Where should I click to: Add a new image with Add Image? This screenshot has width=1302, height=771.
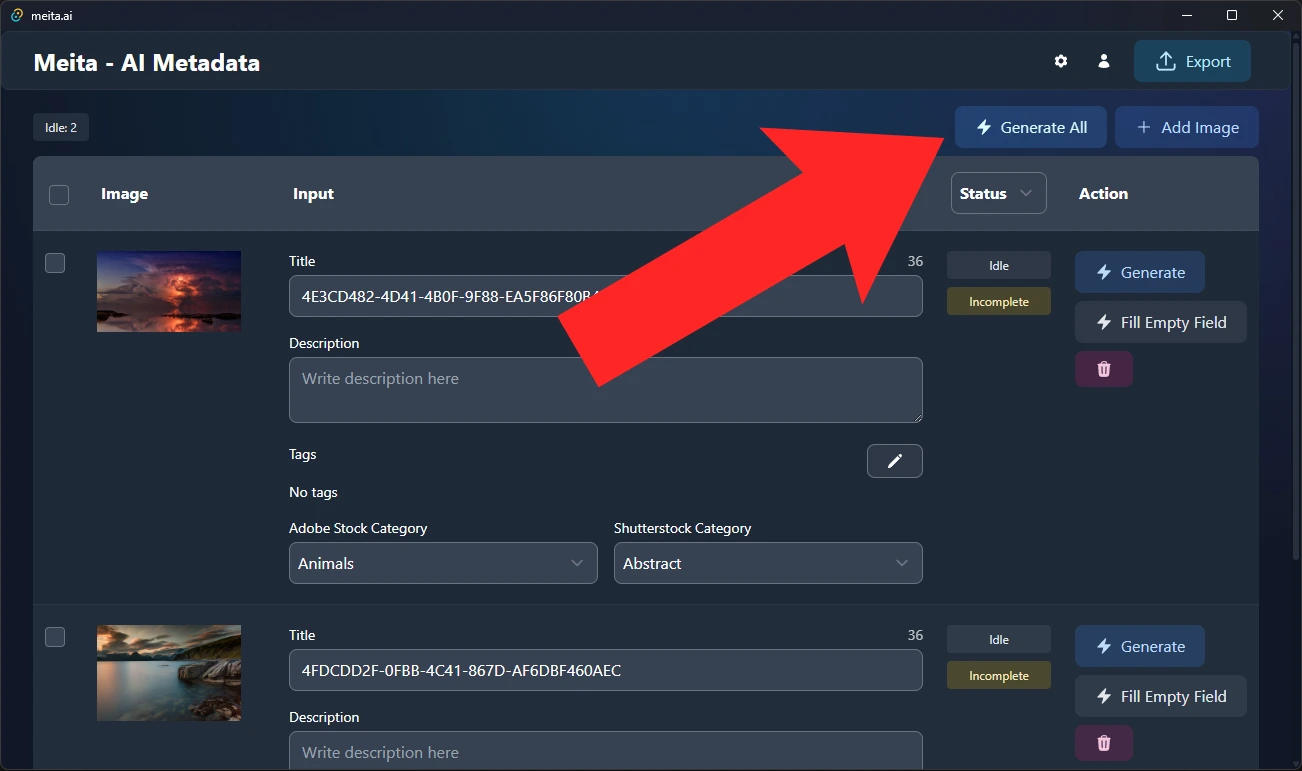(1186, 127)
